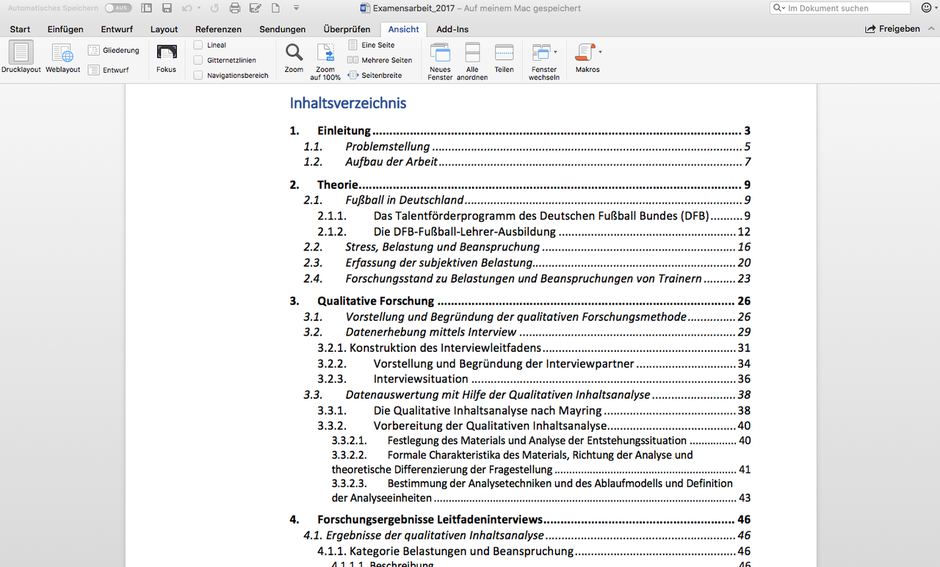Click TOC entry Aufbau der Arbeit

(x=527, y=162)
